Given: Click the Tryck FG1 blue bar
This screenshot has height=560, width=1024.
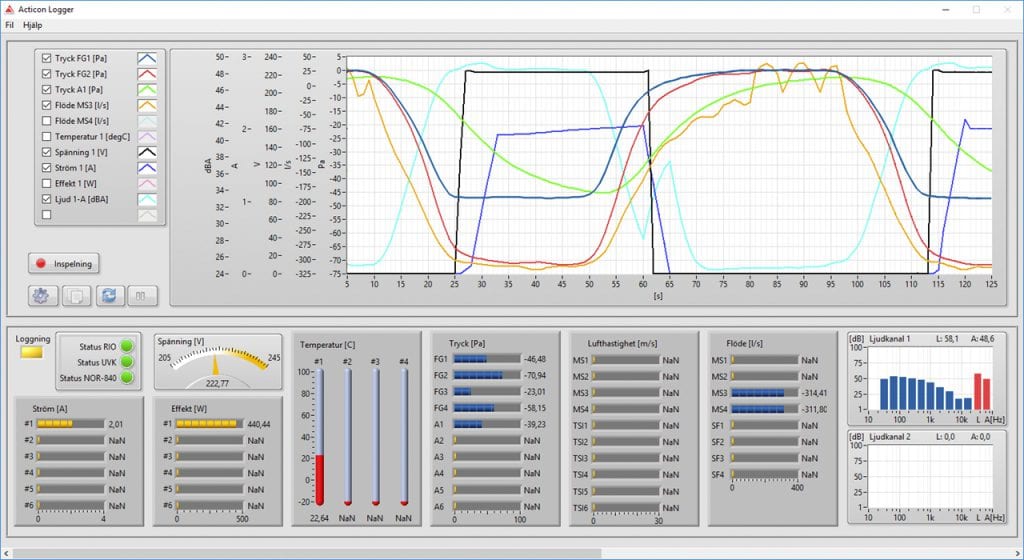Looking at the screenshot, I should 487,359.
